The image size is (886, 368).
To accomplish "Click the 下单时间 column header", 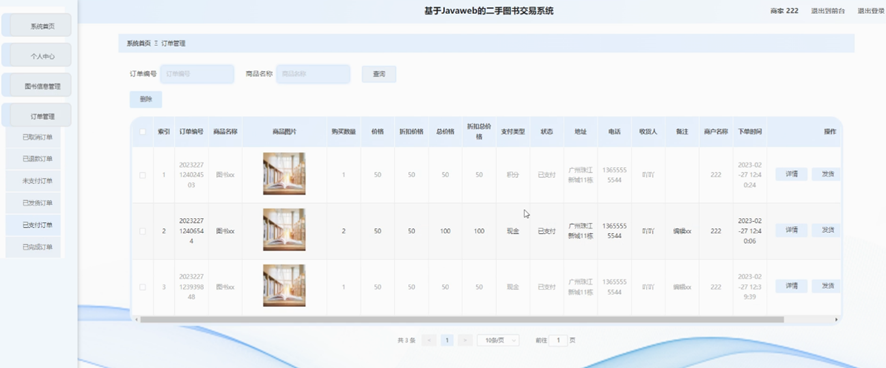I will [x=750, y=132].
